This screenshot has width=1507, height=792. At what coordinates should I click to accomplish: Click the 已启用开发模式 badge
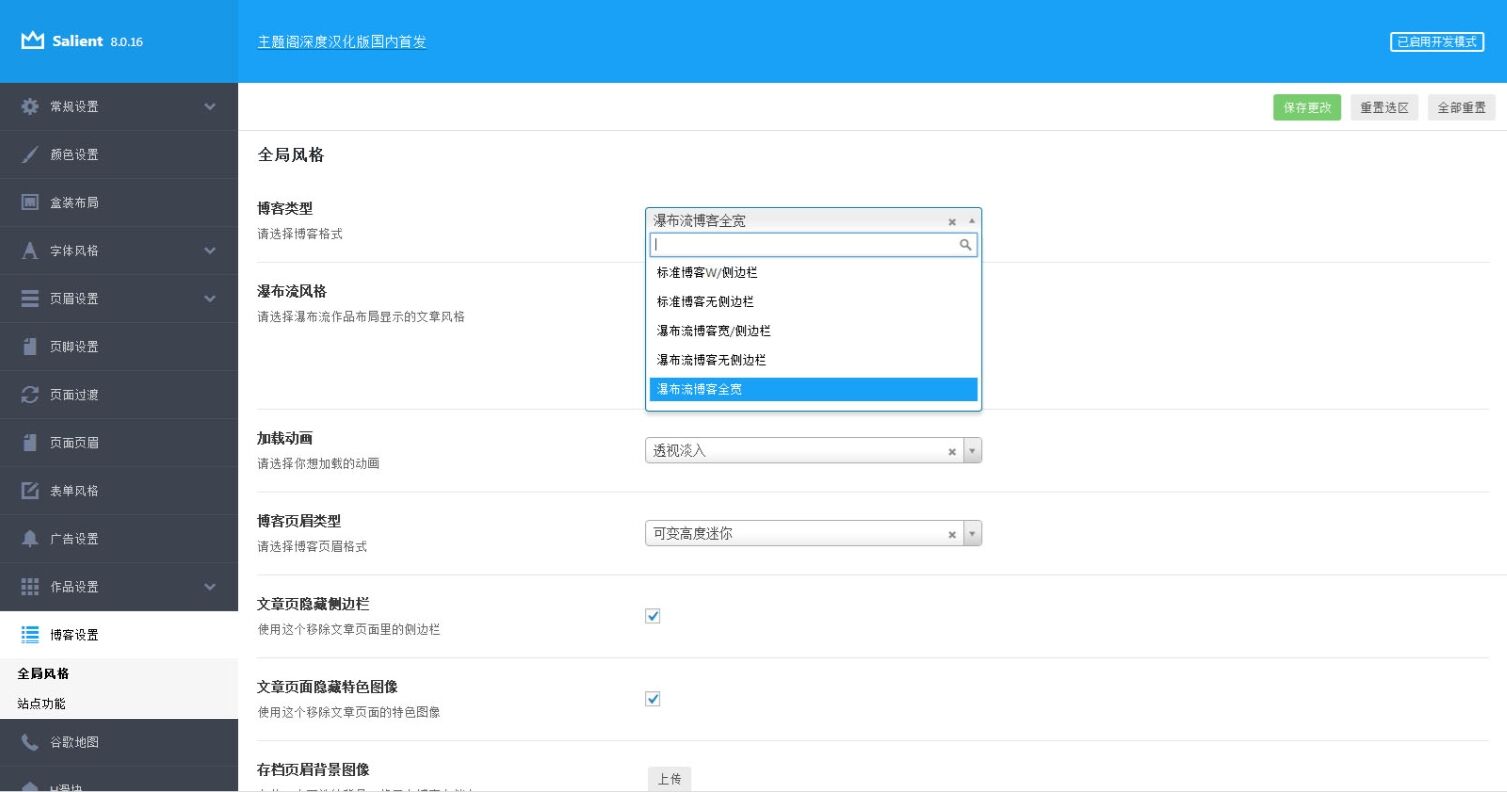pos(1437,42)
